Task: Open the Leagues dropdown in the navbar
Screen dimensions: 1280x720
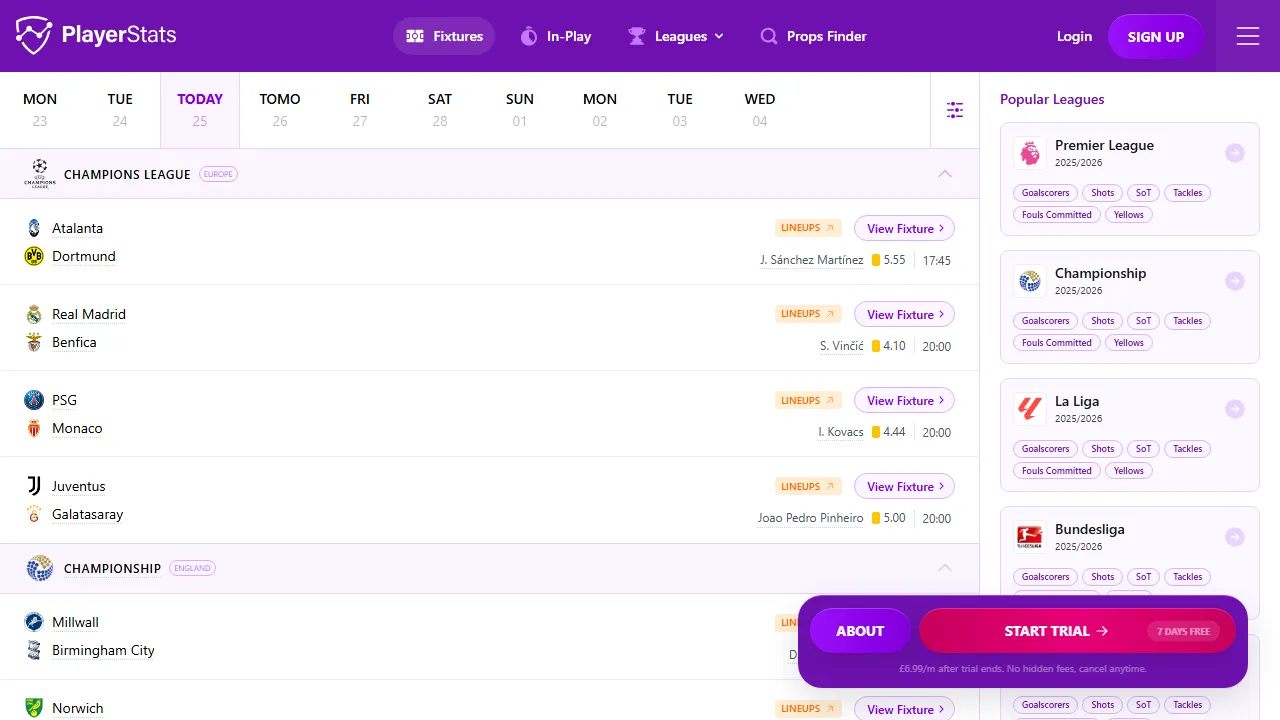Action: coord(677,36)
